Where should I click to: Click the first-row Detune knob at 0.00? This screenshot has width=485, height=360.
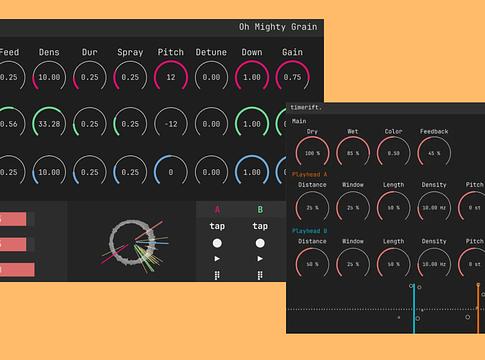point(211,77)
